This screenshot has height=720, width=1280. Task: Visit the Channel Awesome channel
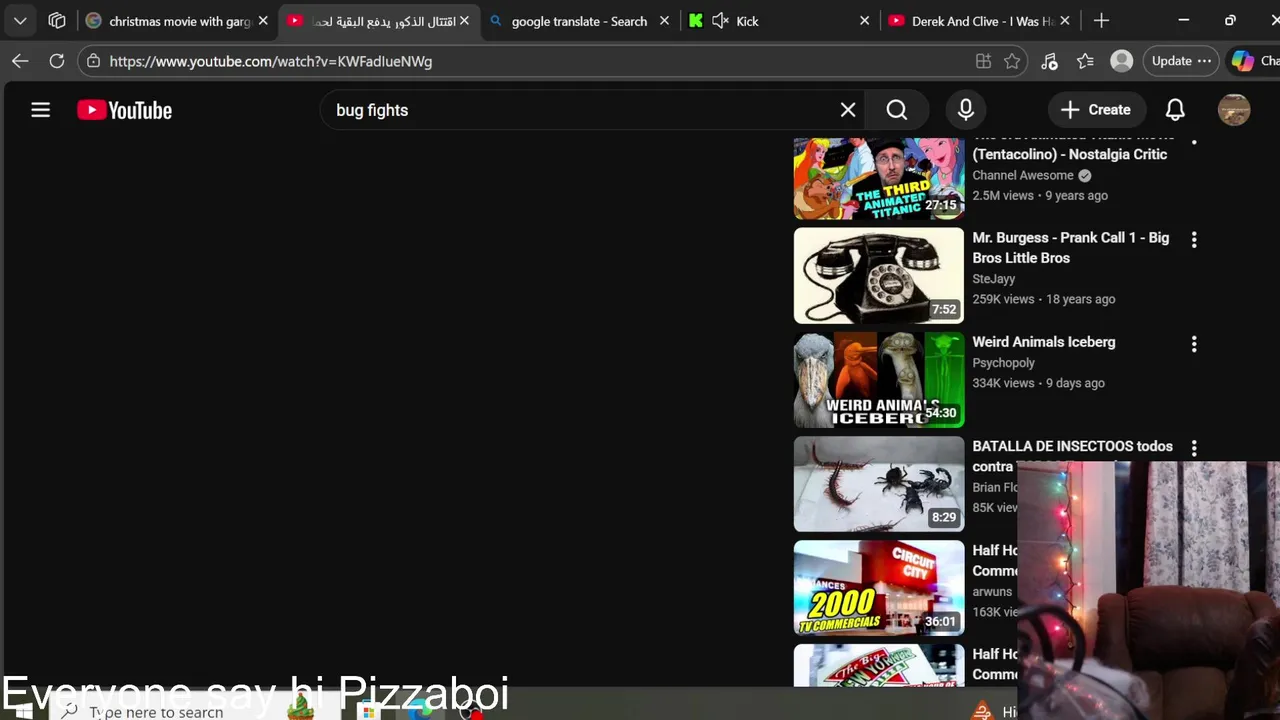click(1023, 175)
